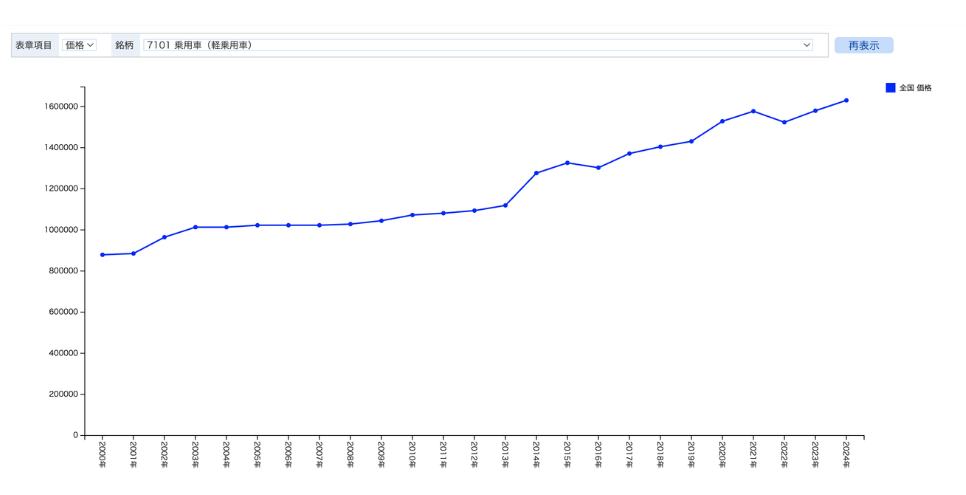
Task: Expand the 銘柄 7101 乗用車 dropdown
Action: click(477, 45)
